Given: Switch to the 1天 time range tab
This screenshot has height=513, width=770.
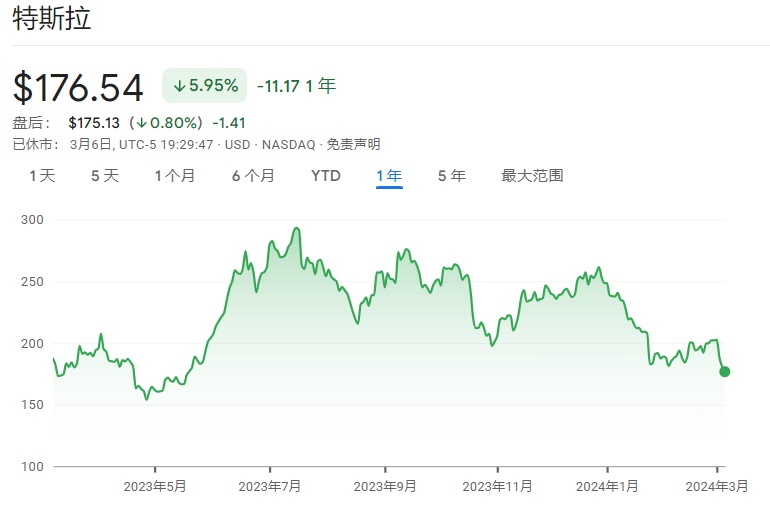Looking at the screenshot, I should pyautogui.click(x=42, y=176).
